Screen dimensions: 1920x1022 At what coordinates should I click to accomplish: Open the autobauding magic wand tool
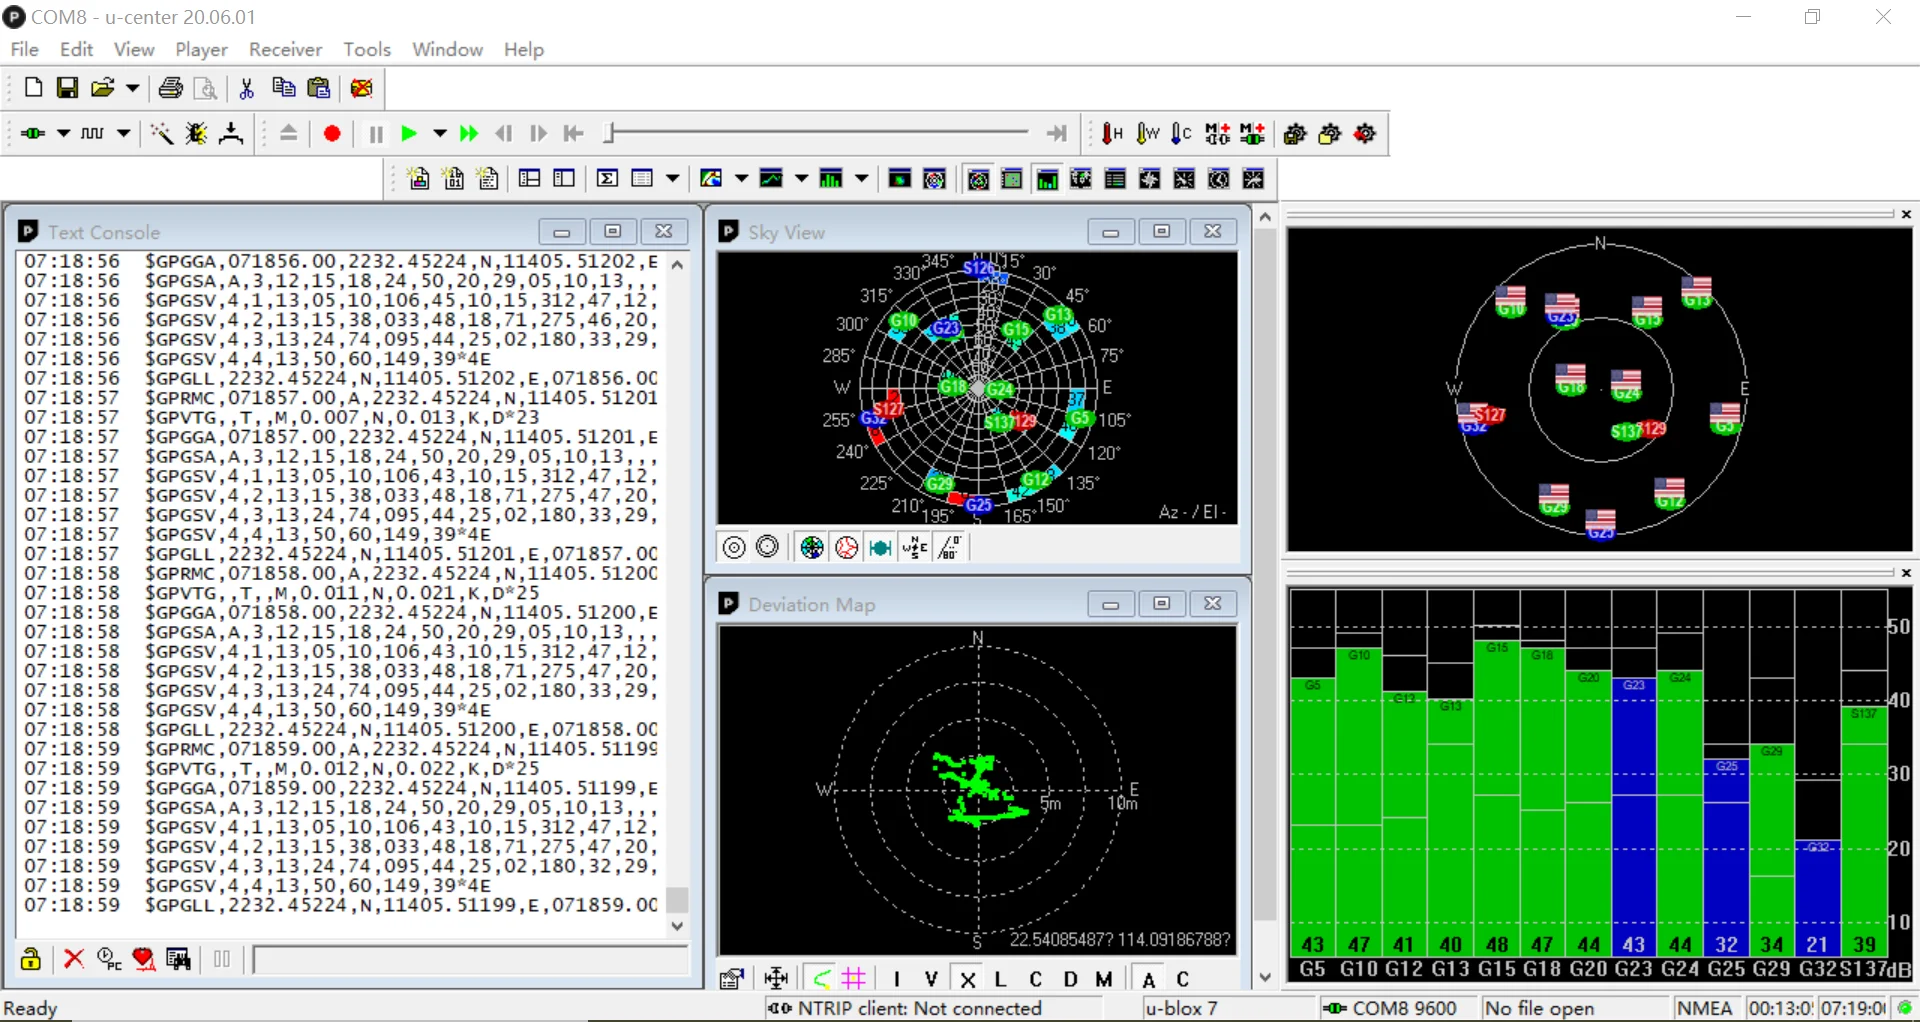click(x=160, y=134)
